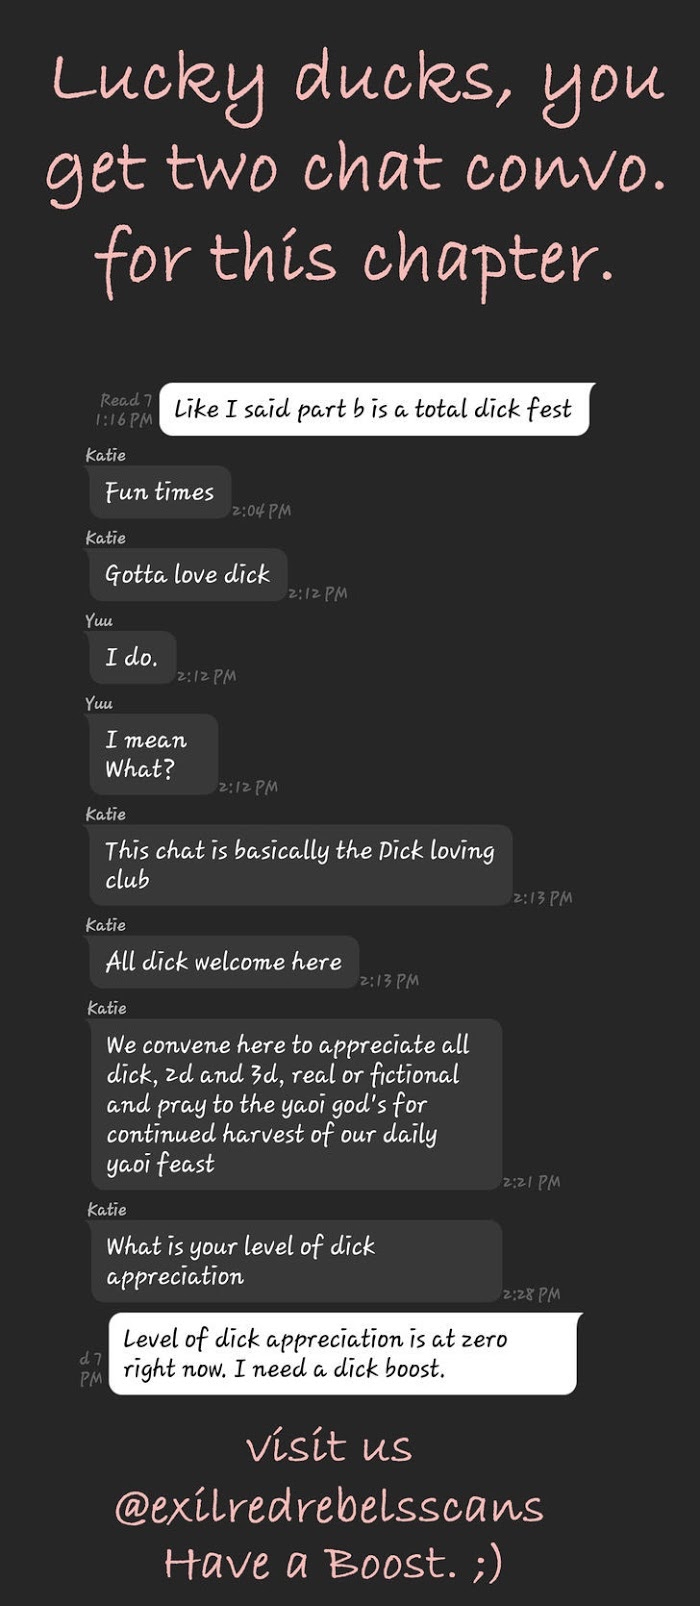
Task: Click the 2:28 PM timestamp
Action: click(x=531, y=1294)
